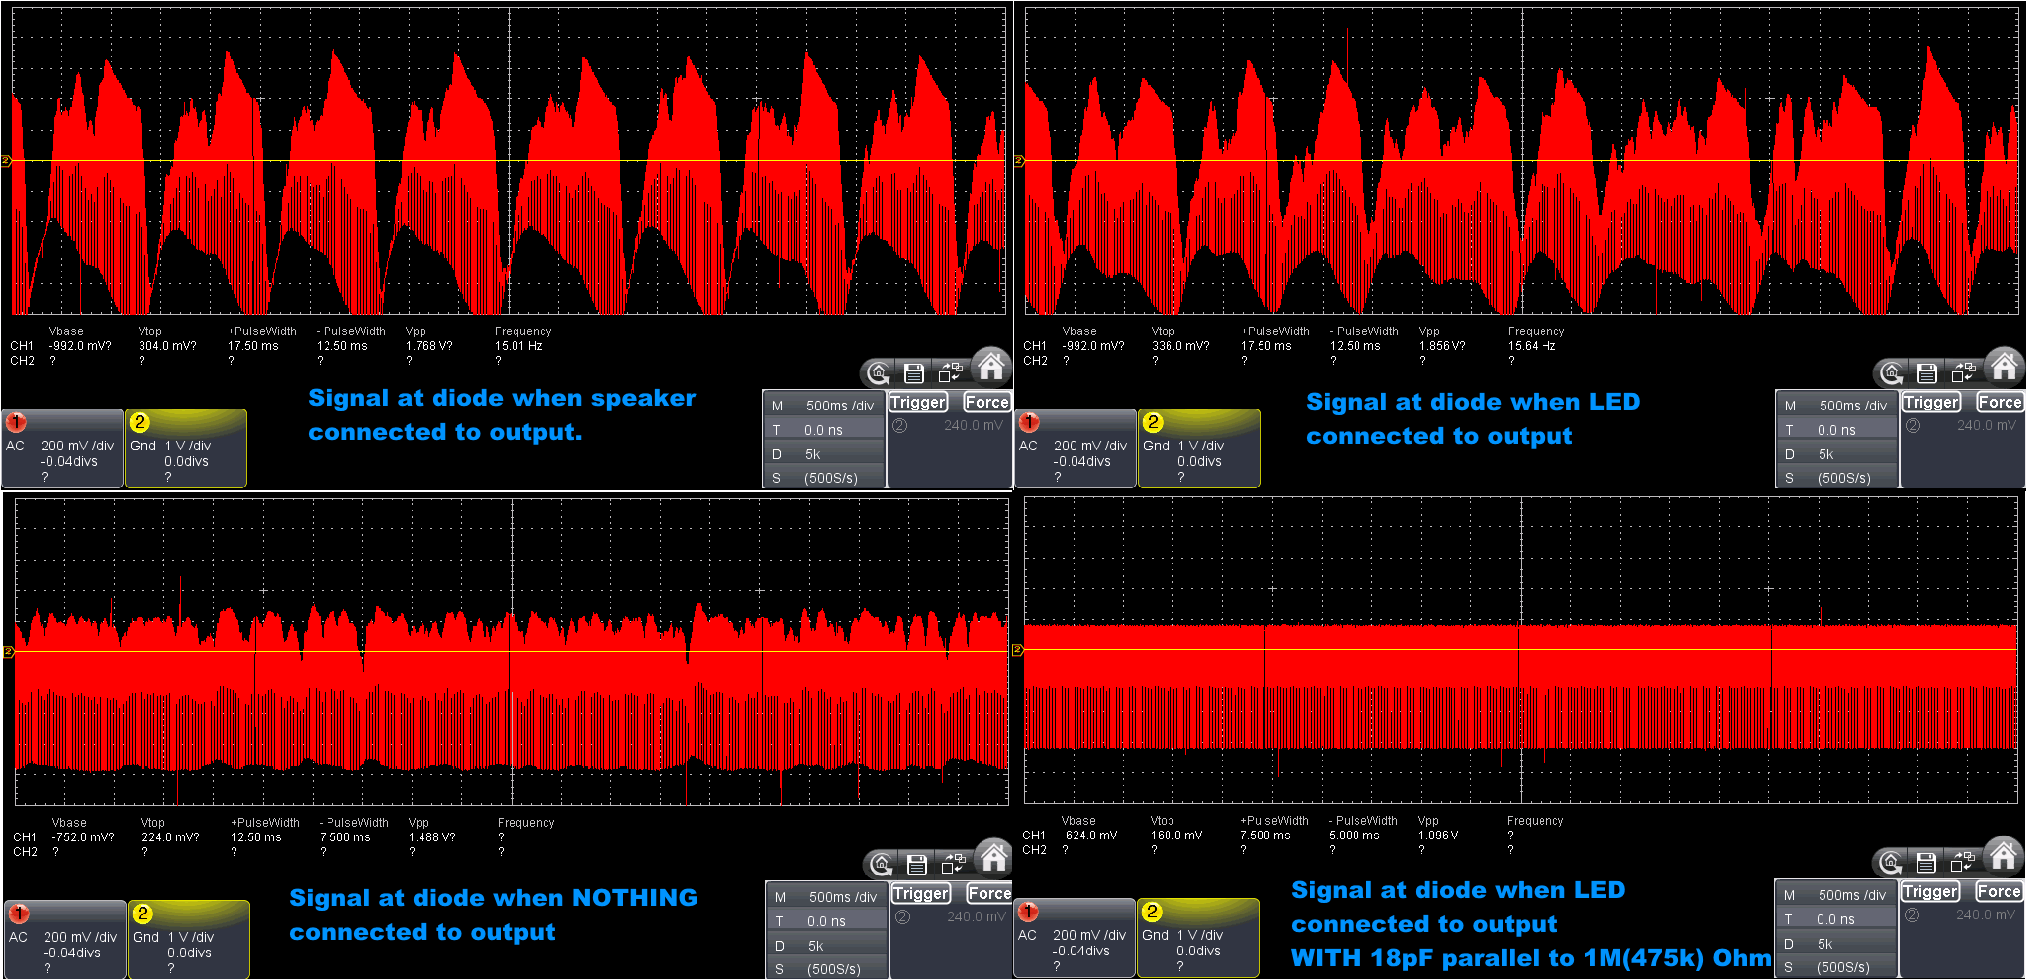The image size is (2026, 979).
Task: Click the Vtop reading 160.0 mV
Action: [x=1176, y=835]
